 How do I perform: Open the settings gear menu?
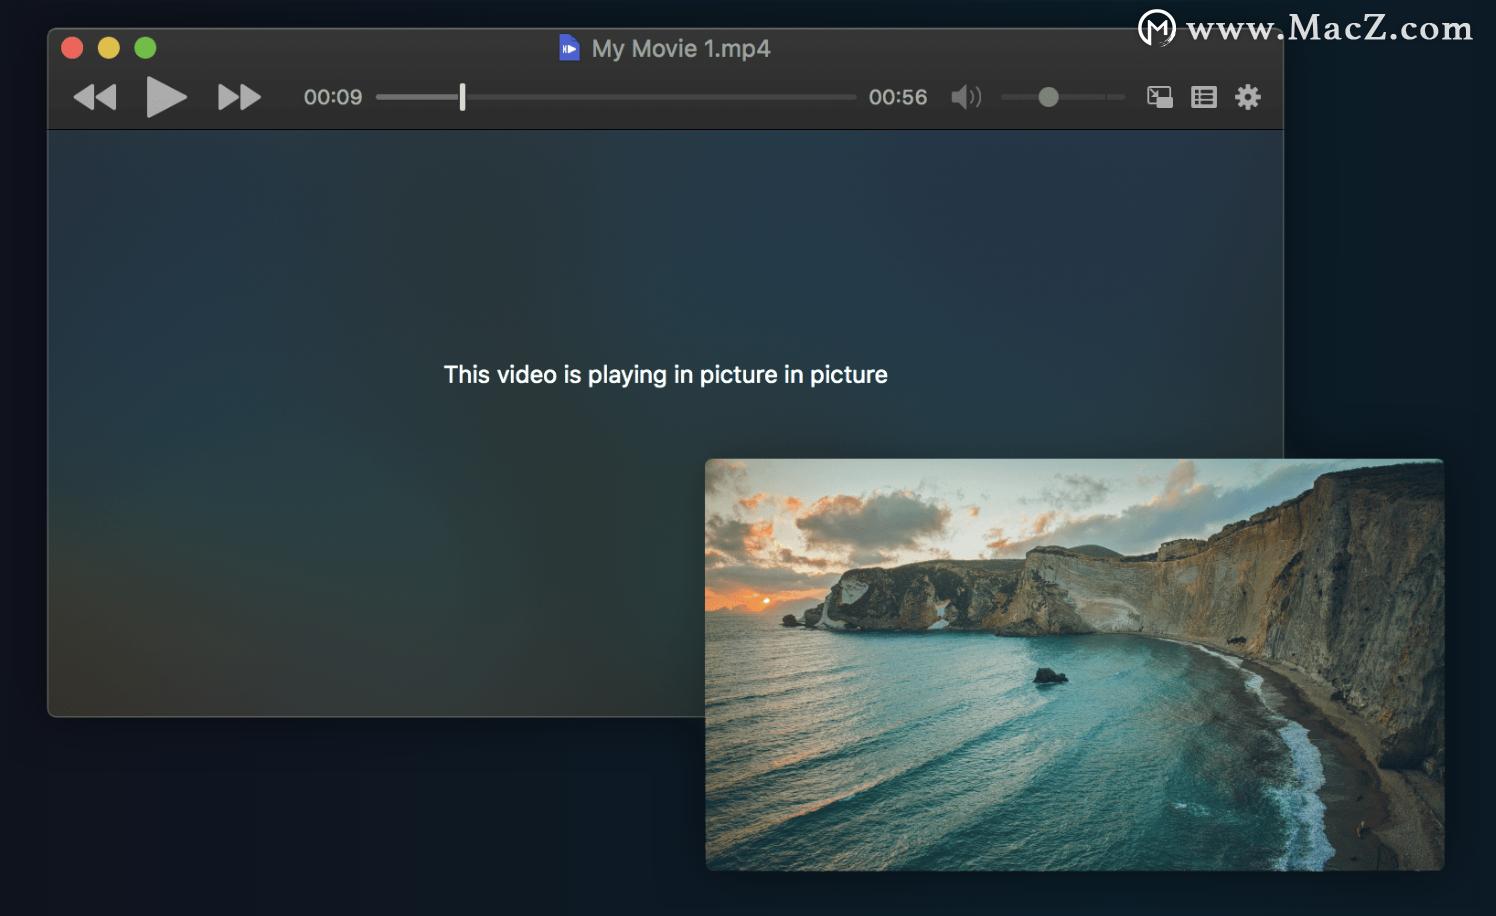(x=1248, y=97)
